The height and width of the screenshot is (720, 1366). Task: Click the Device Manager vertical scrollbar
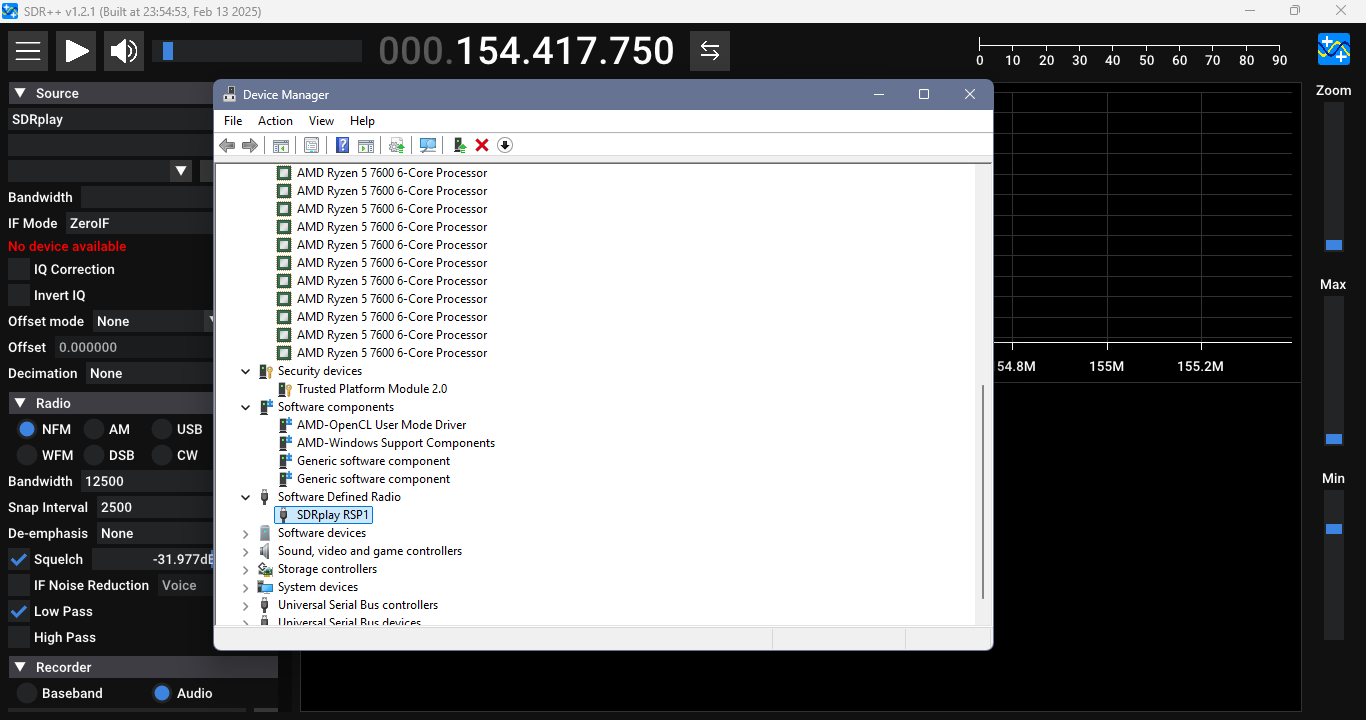click(x=984, y=492)
